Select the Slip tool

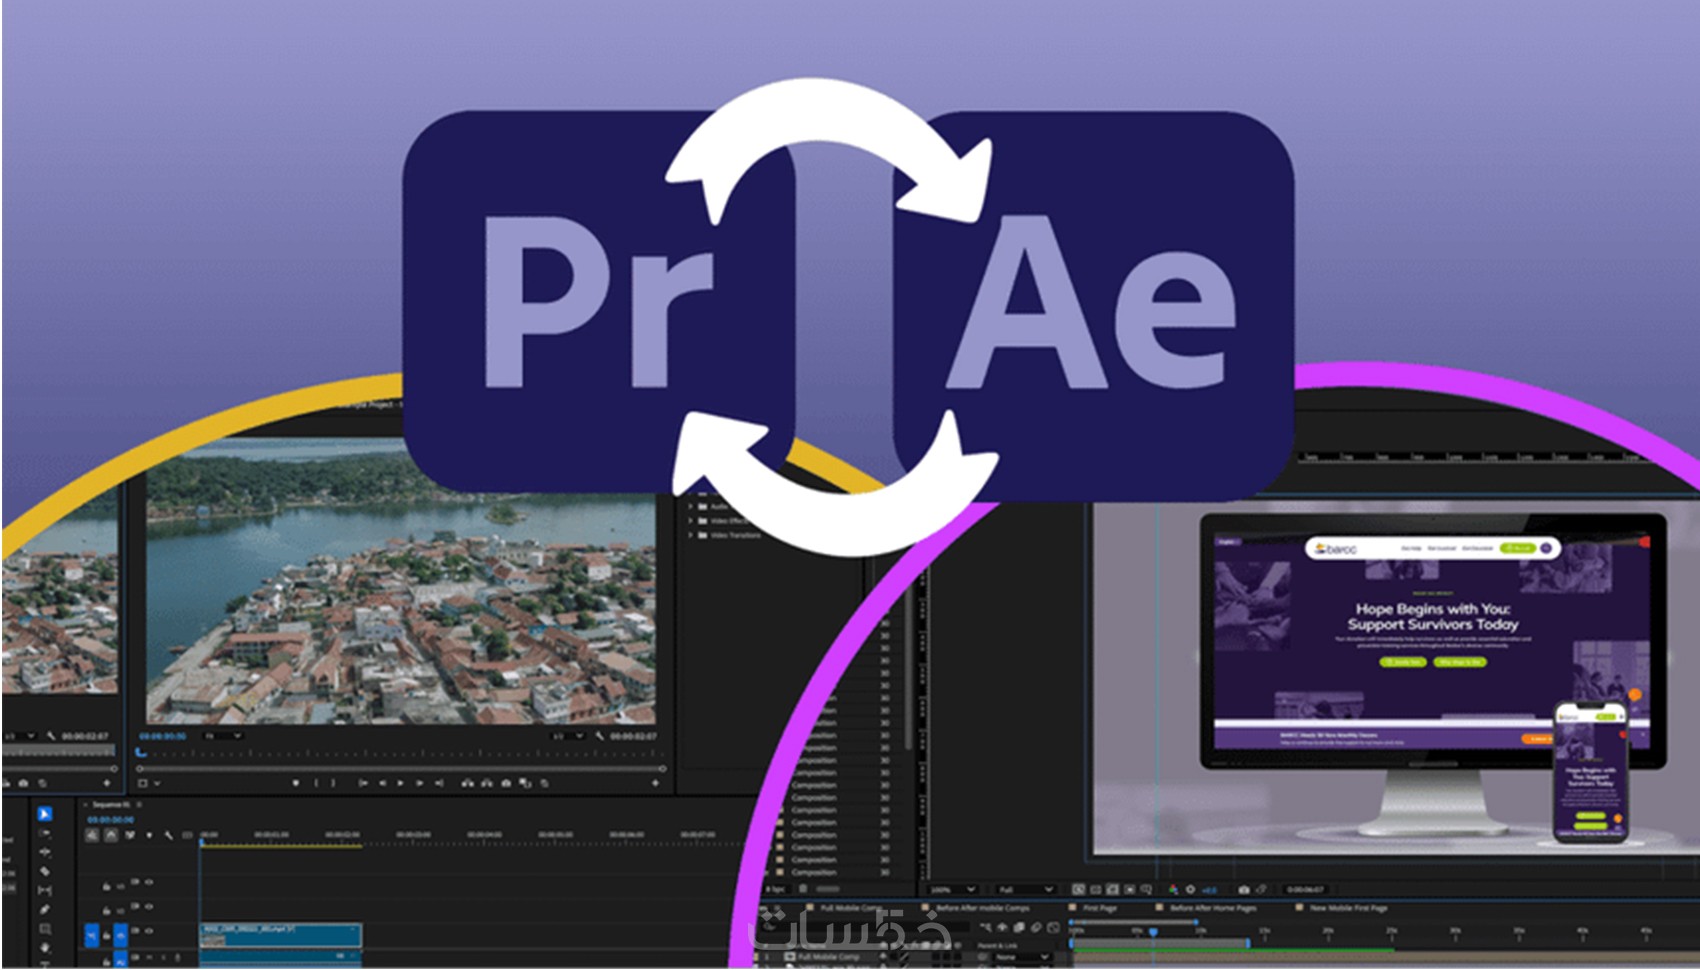pyautogui.click(x=44, y=890)
